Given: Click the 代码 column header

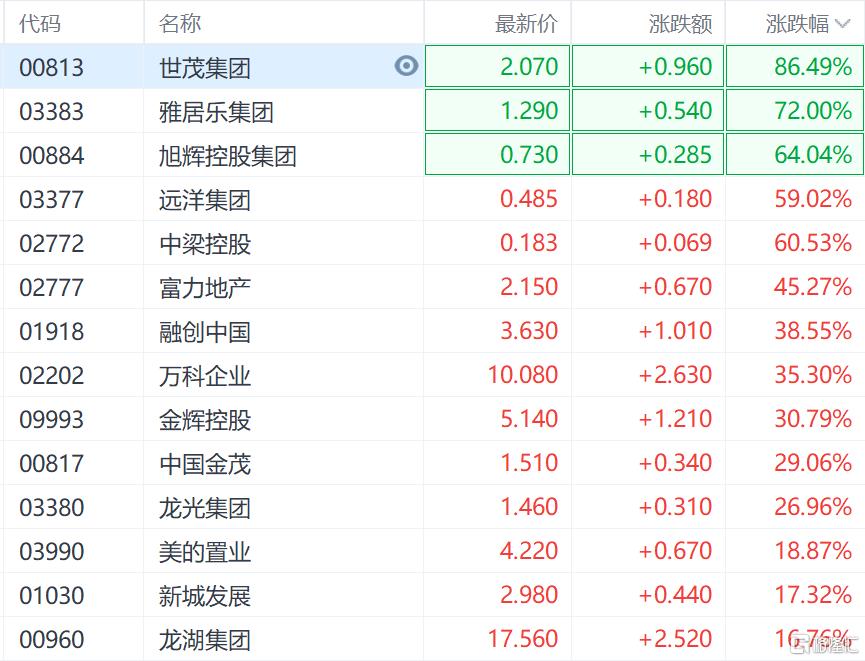Looking at the screenshot, I should (40, 23).
